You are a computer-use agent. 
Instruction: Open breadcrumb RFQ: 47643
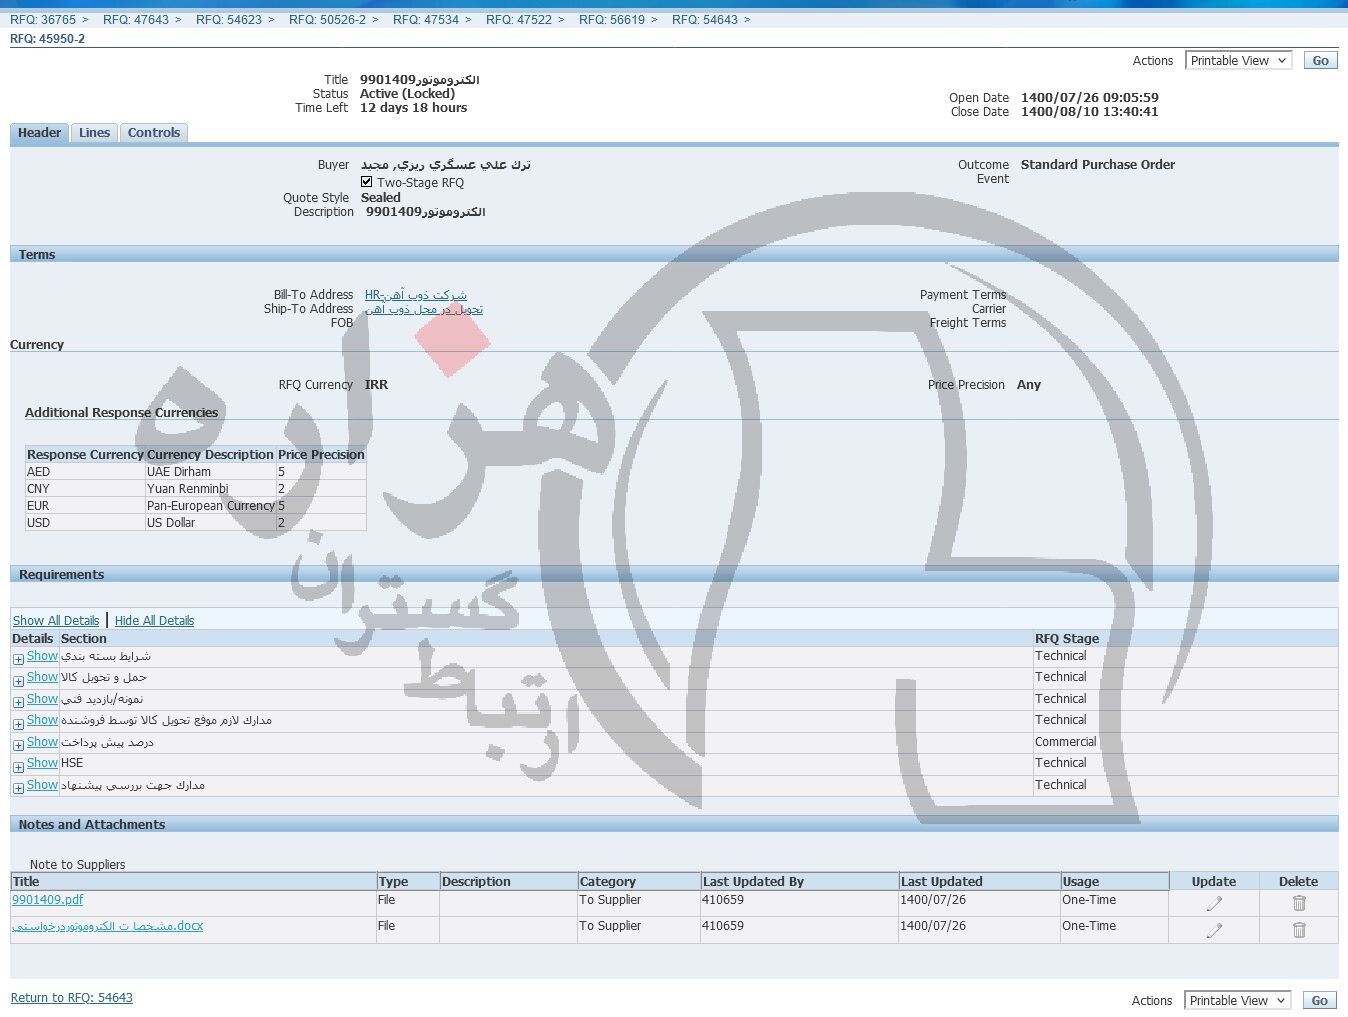tap(136, 20)
